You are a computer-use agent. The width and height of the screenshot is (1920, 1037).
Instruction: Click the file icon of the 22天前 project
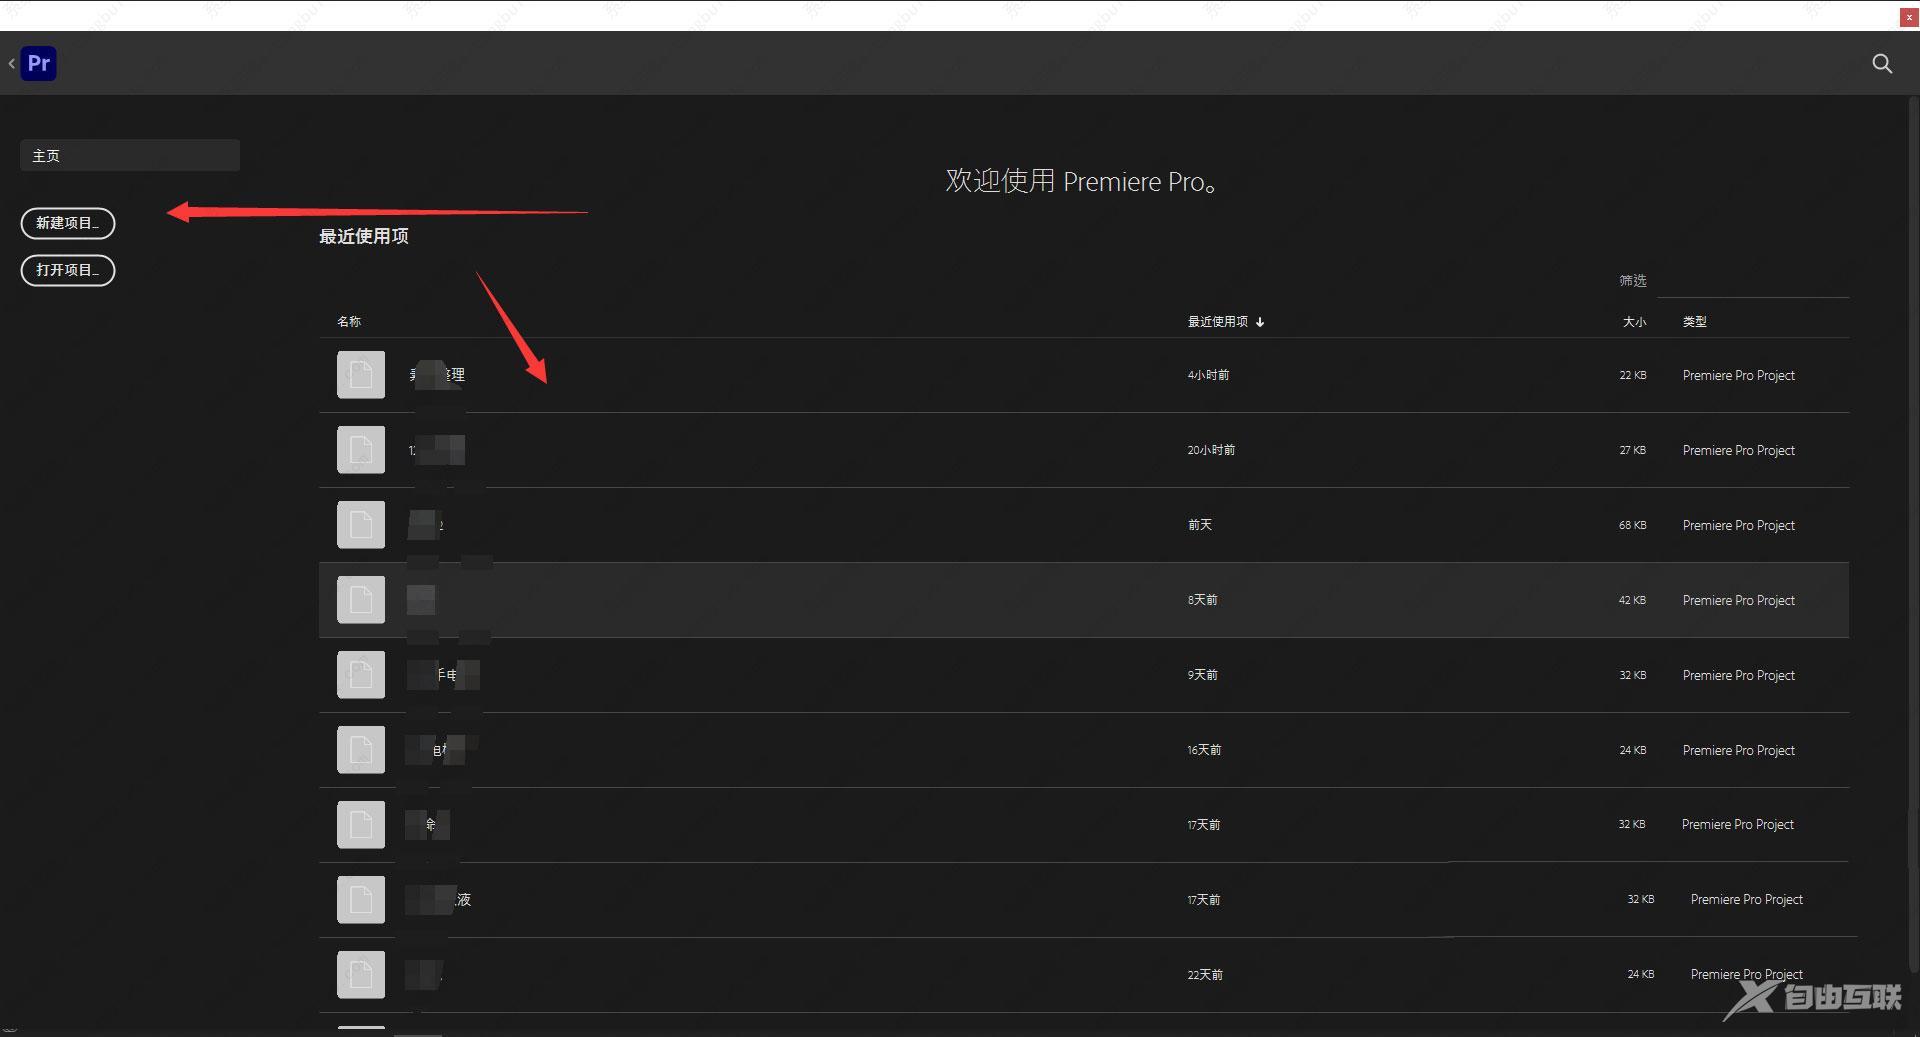tap(361, 975)
